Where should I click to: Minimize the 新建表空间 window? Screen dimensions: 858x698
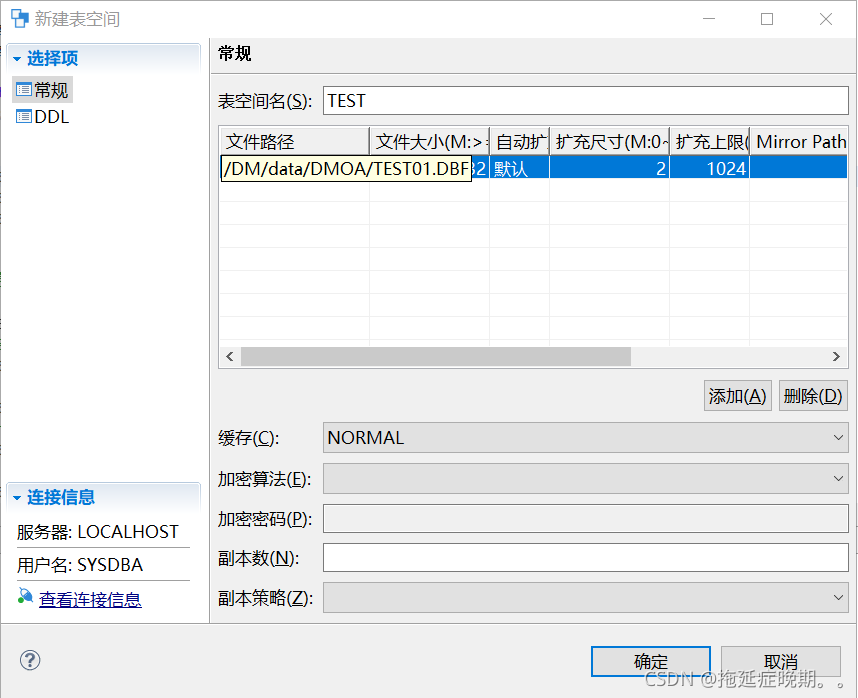(x=709, y=19)
